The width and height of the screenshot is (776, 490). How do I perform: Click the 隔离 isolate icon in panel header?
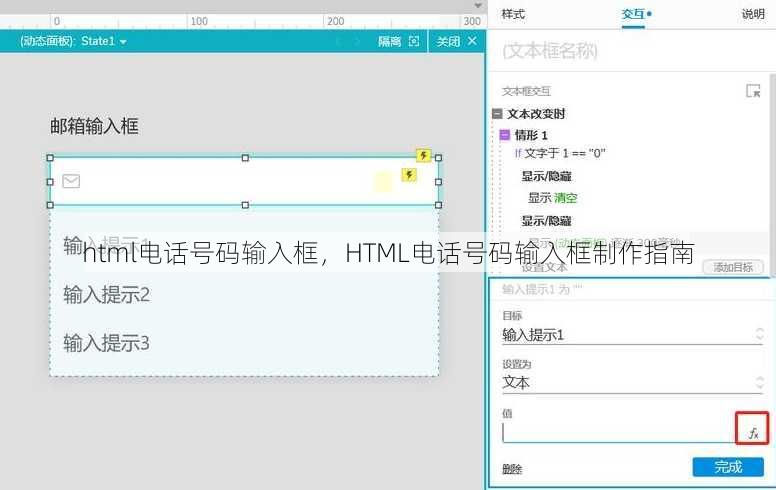[414, 41]
